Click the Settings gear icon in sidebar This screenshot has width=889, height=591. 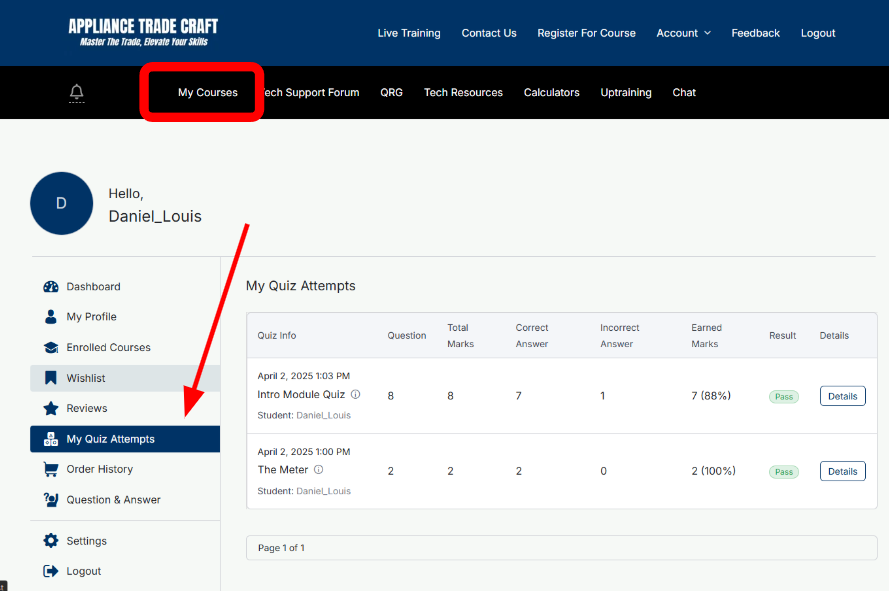[51, 541]
